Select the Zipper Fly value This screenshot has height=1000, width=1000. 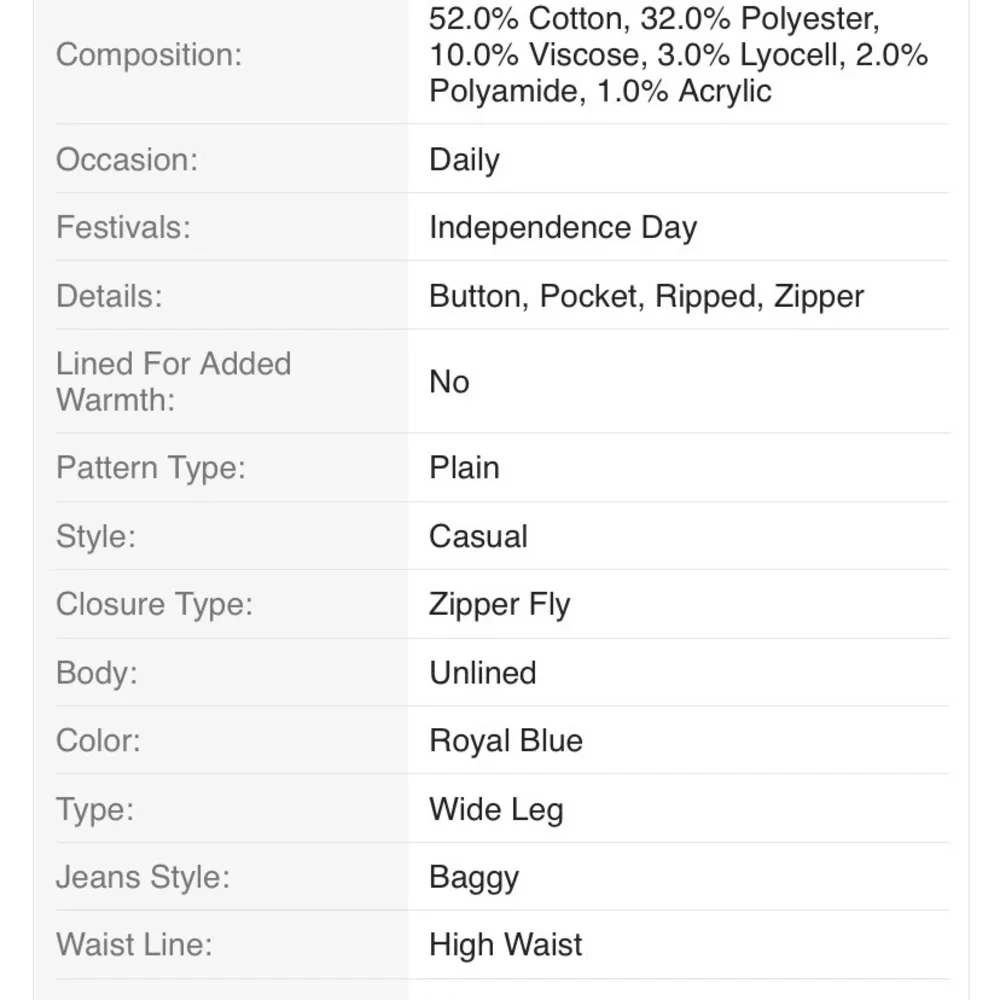pos(499,604)
